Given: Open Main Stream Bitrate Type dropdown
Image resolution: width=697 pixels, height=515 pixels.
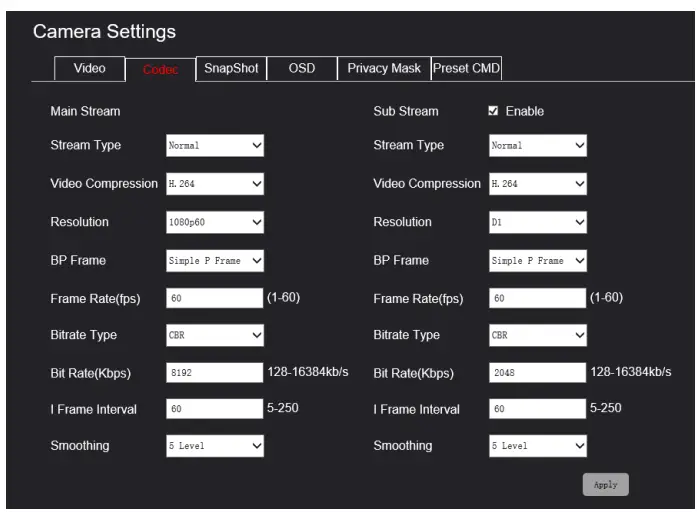Looking at the screenshot, I should [x=214, y=335].
